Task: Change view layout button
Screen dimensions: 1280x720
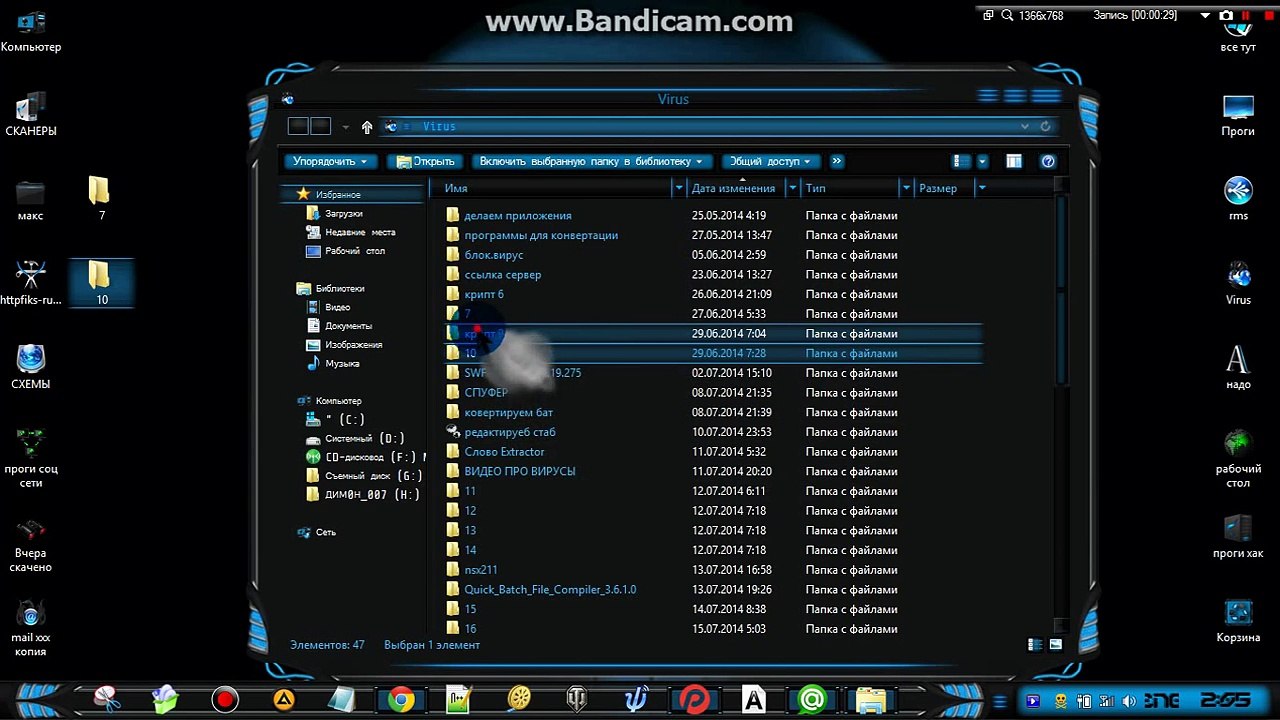Action: [x=961, y=161]
